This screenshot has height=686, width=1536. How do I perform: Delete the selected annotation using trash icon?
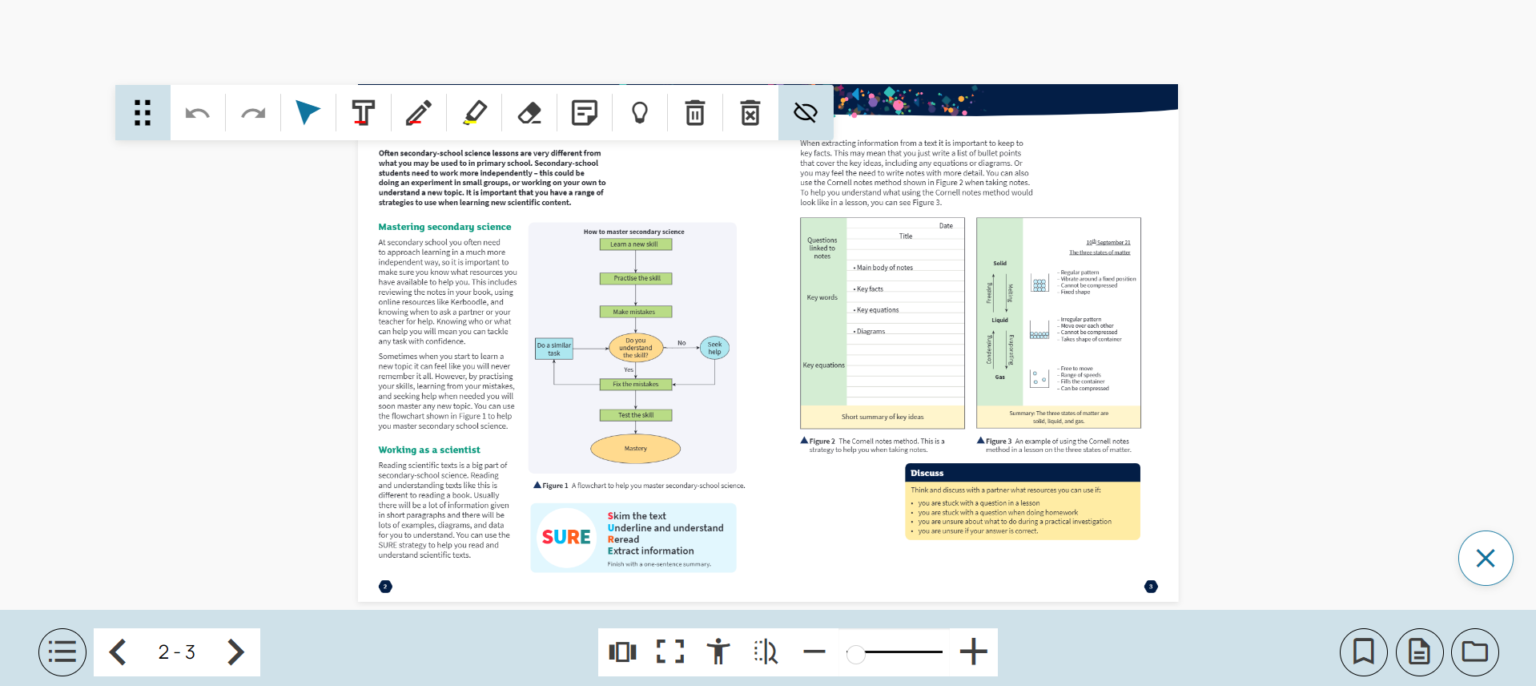(x=694, y=112)
